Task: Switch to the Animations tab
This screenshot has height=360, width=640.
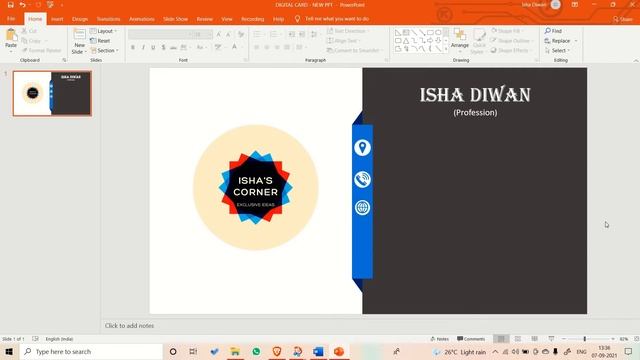Action: pos(142,19)
